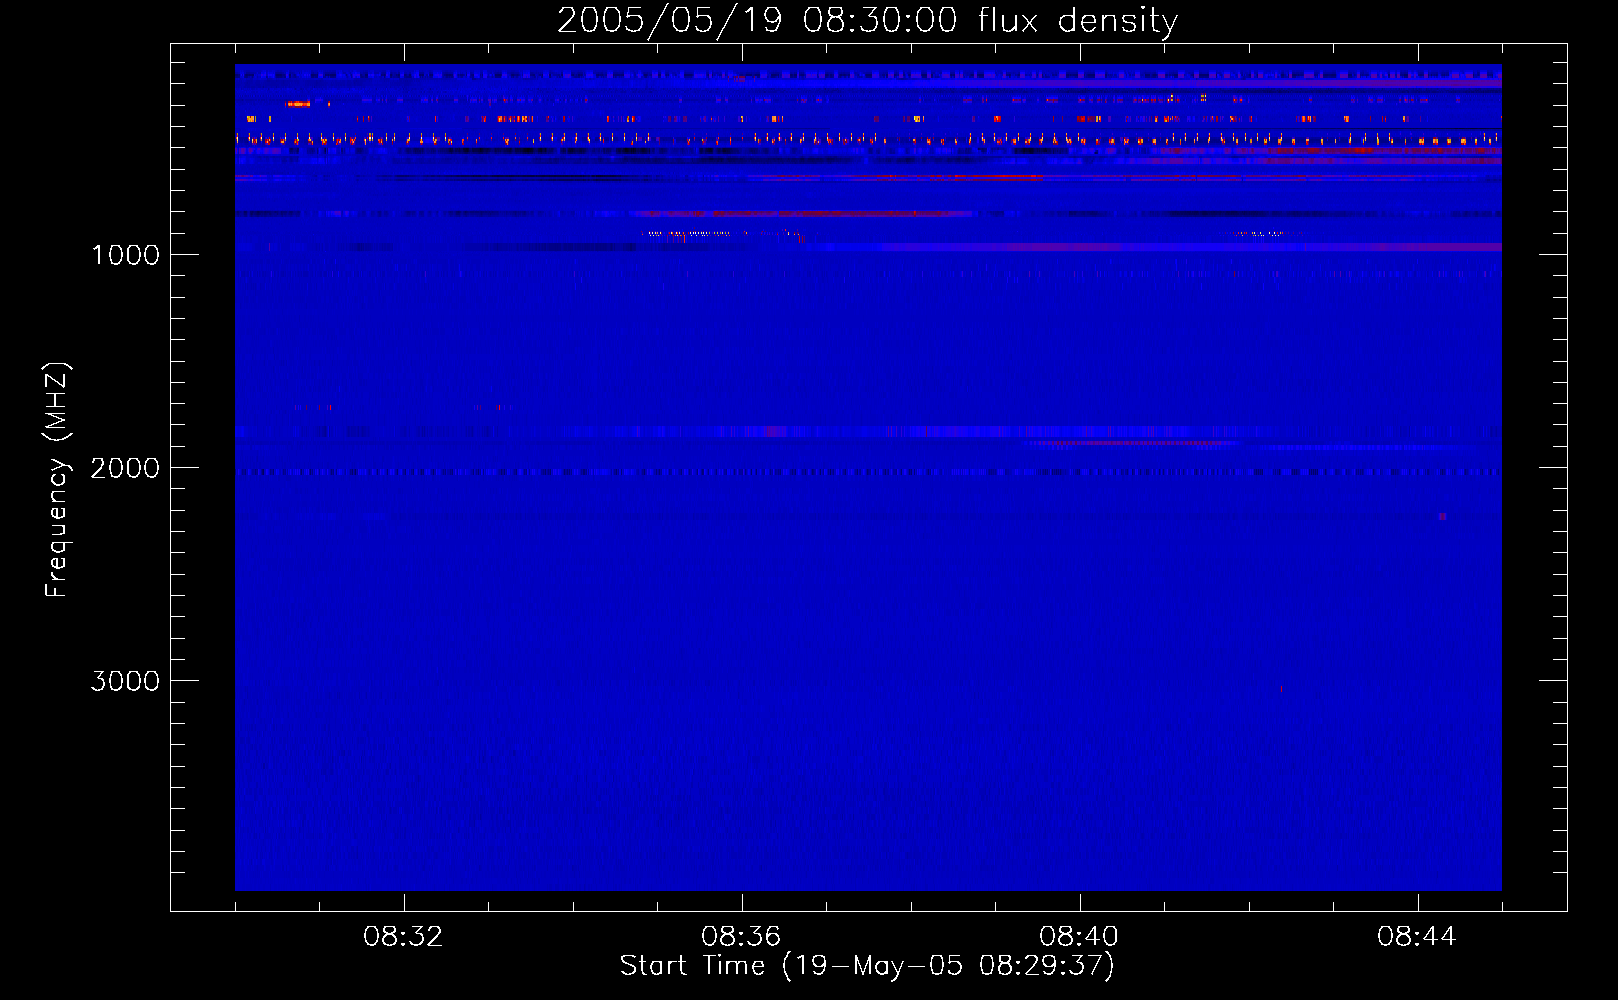Image resolution: width=1618 pixels, height=1000 pixels.
Task: Click the 'Start Time (19-May-05 08:29:37)' axis title
Action: coord(867,966)
